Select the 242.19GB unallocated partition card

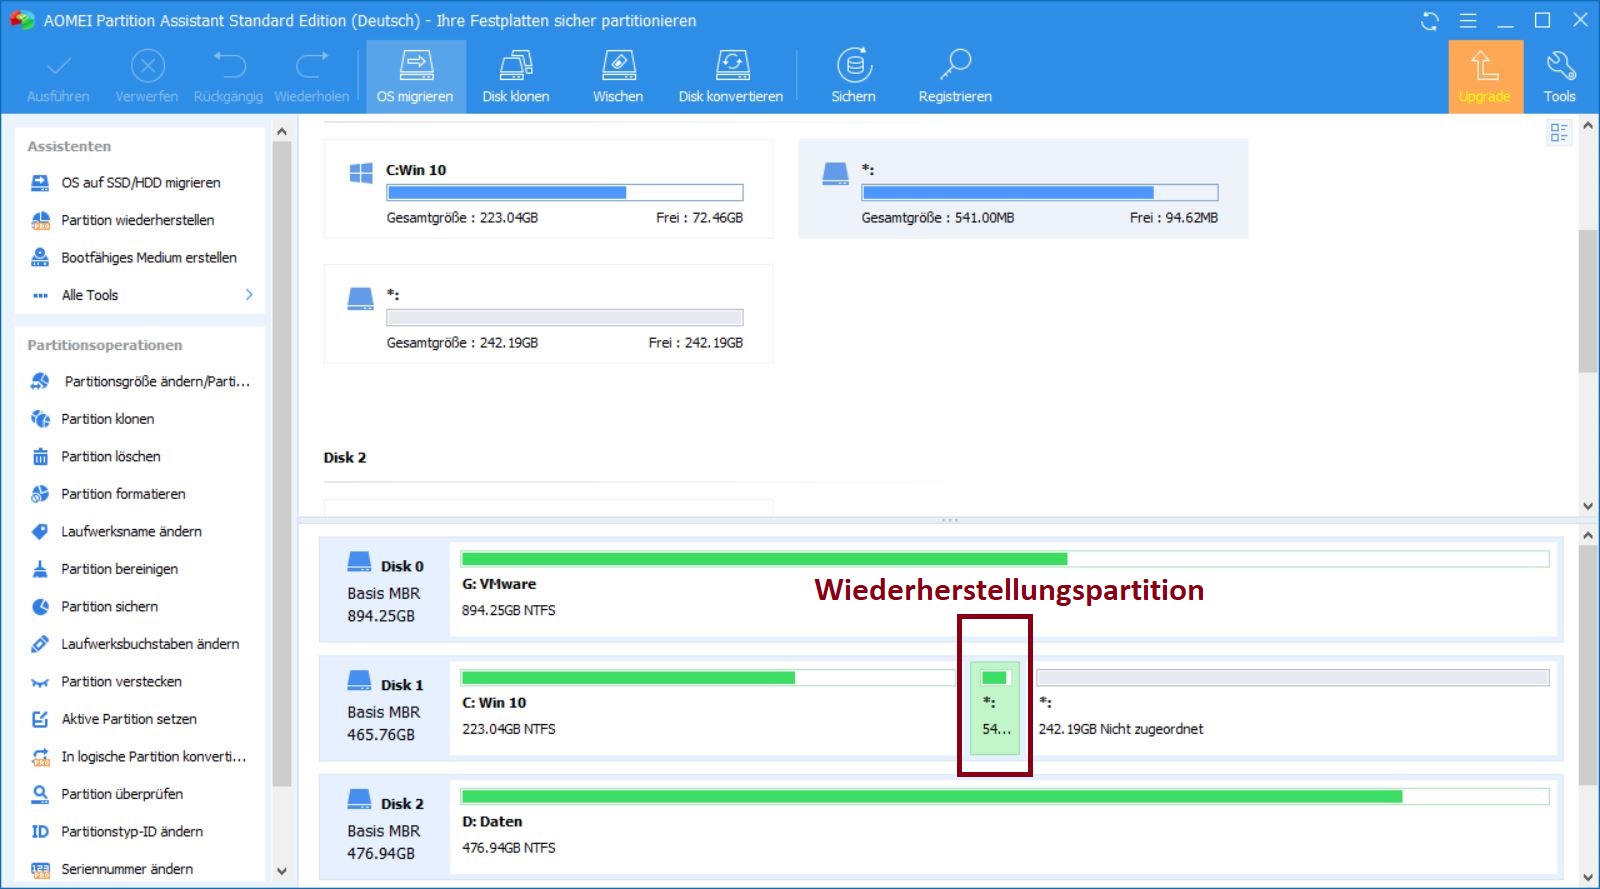548,314
